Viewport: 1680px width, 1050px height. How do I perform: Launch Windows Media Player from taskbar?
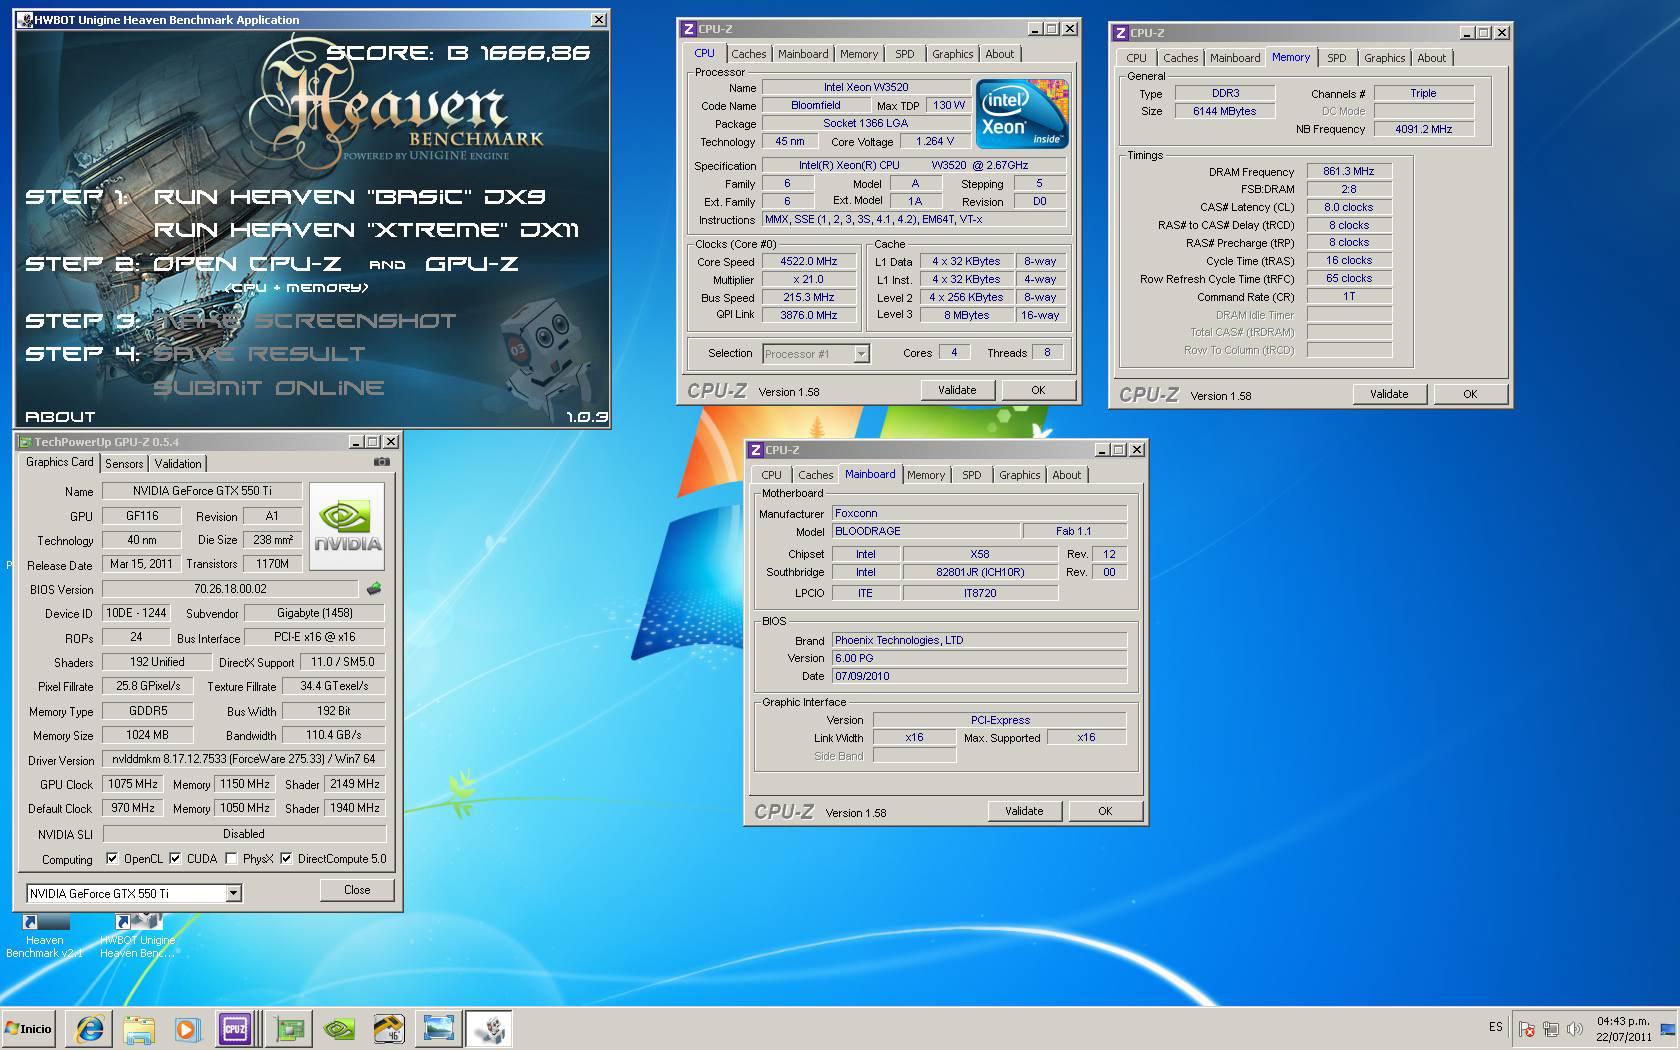(x=187, y=1028)
